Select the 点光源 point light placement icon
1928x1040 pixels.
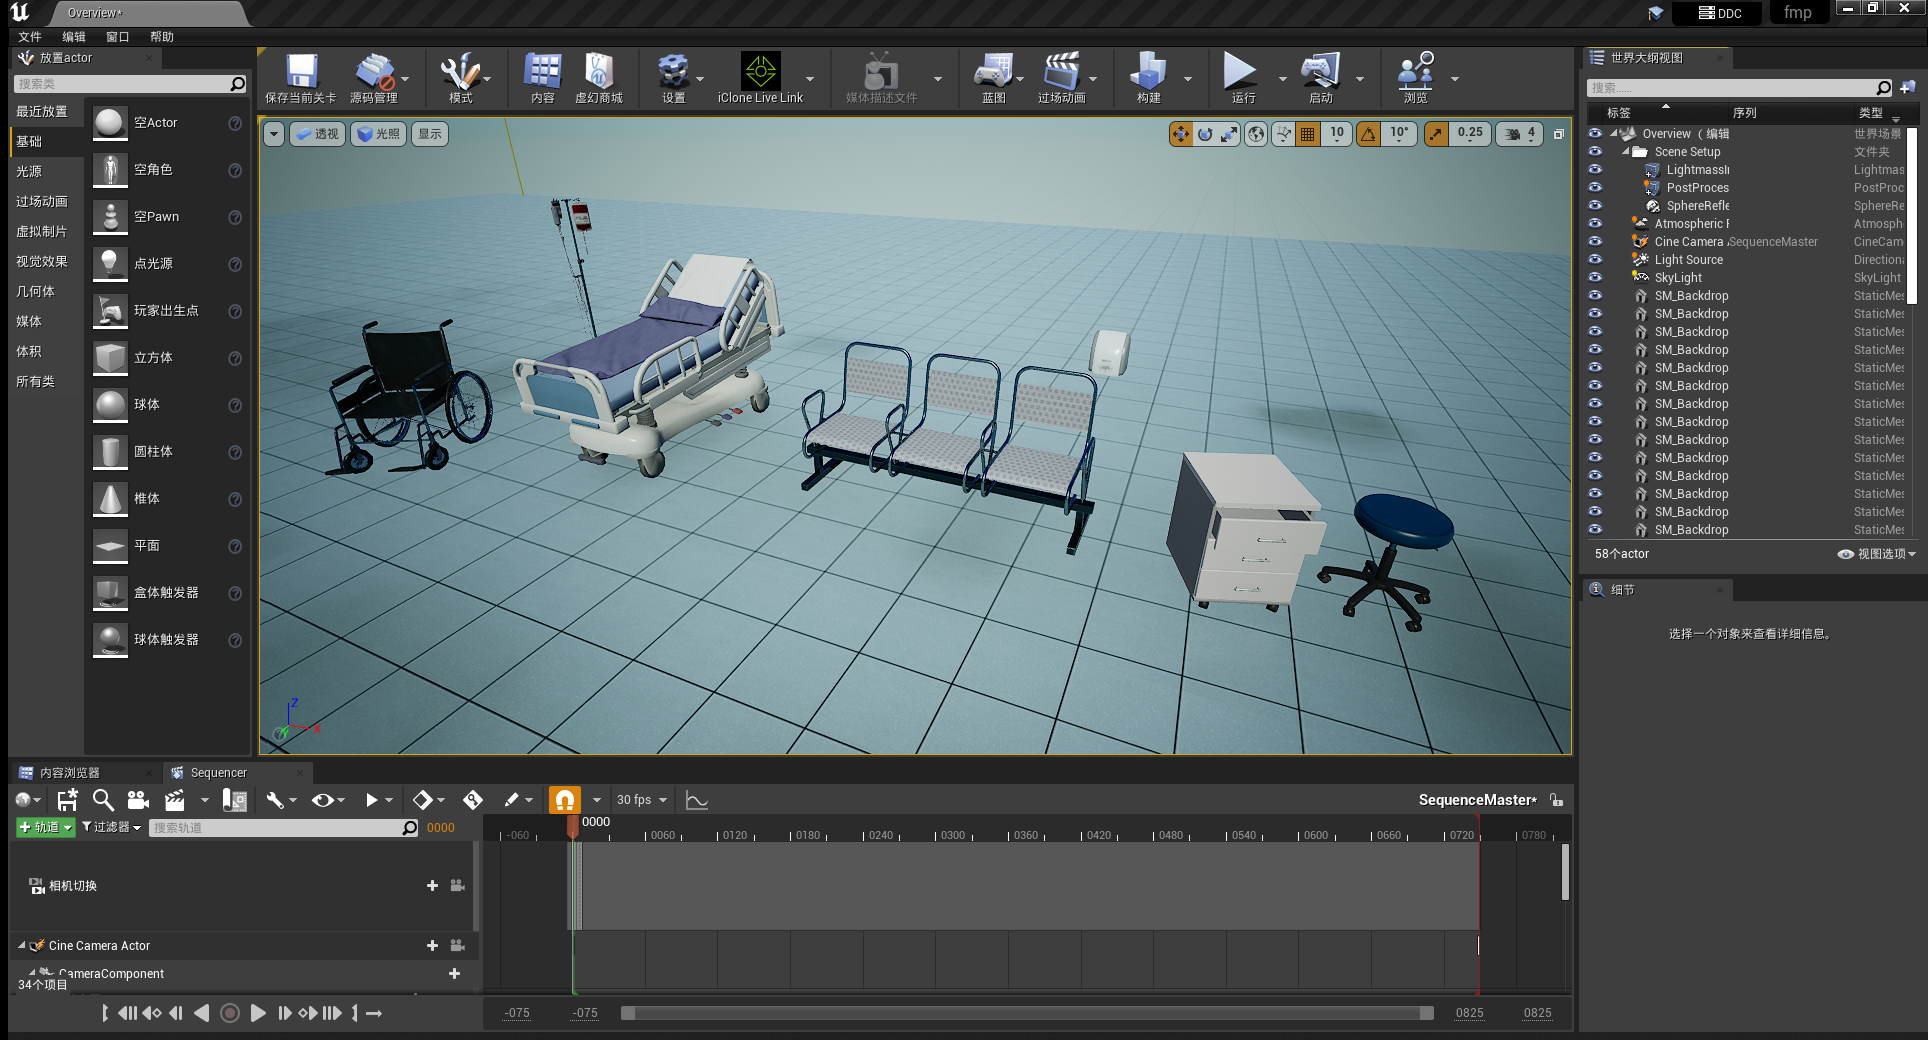click(x=110, y=263)
